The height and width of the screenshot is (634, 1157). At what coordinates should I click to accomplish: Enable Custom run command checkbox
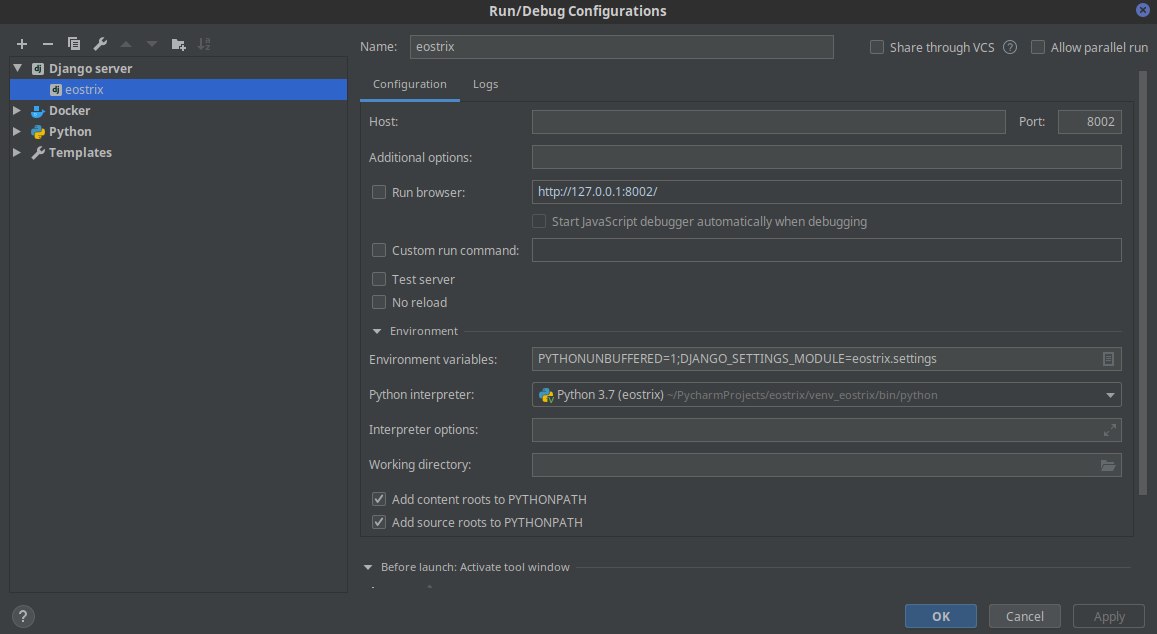(x=379, y=250)
